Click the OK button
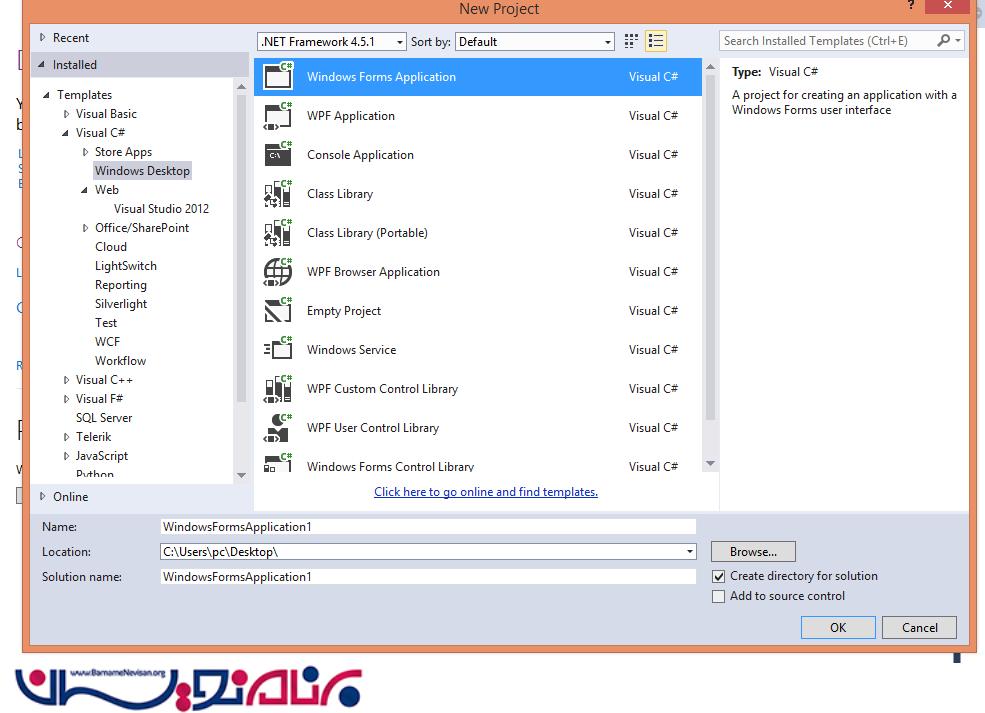 coord(838,628)
